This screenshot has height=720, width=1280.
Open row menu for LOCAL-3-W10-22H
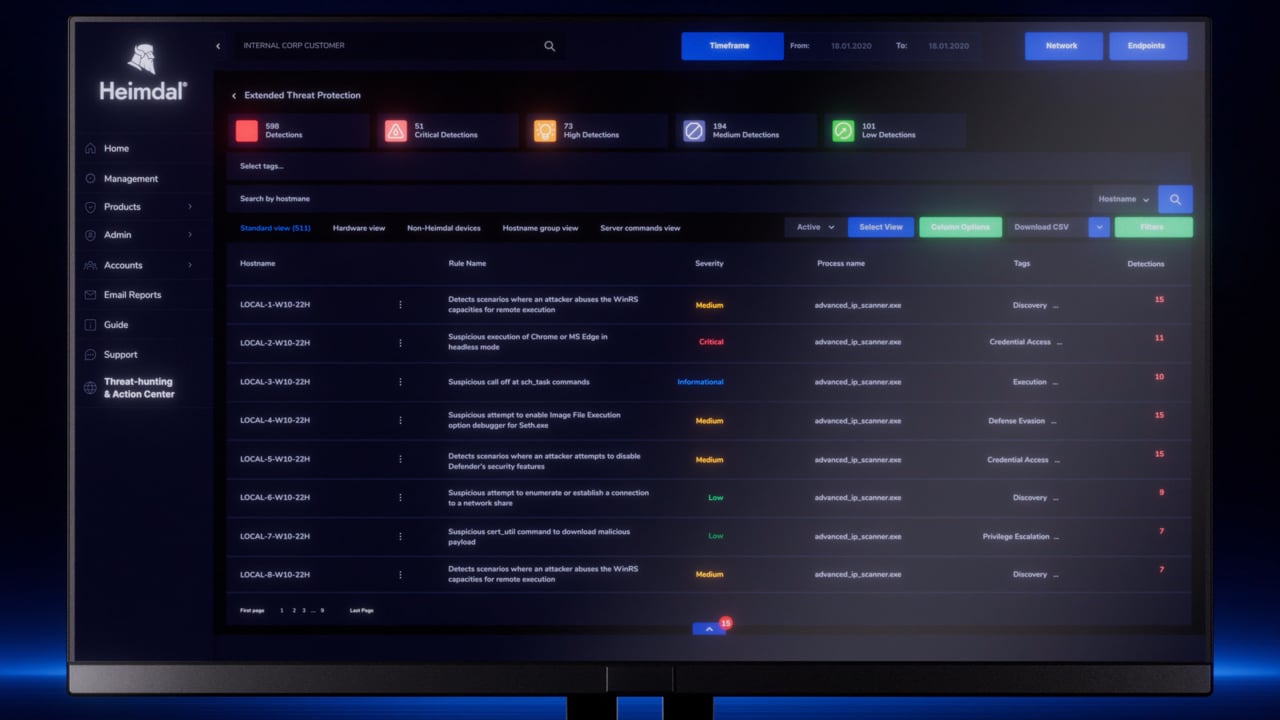tap(400, 382)
